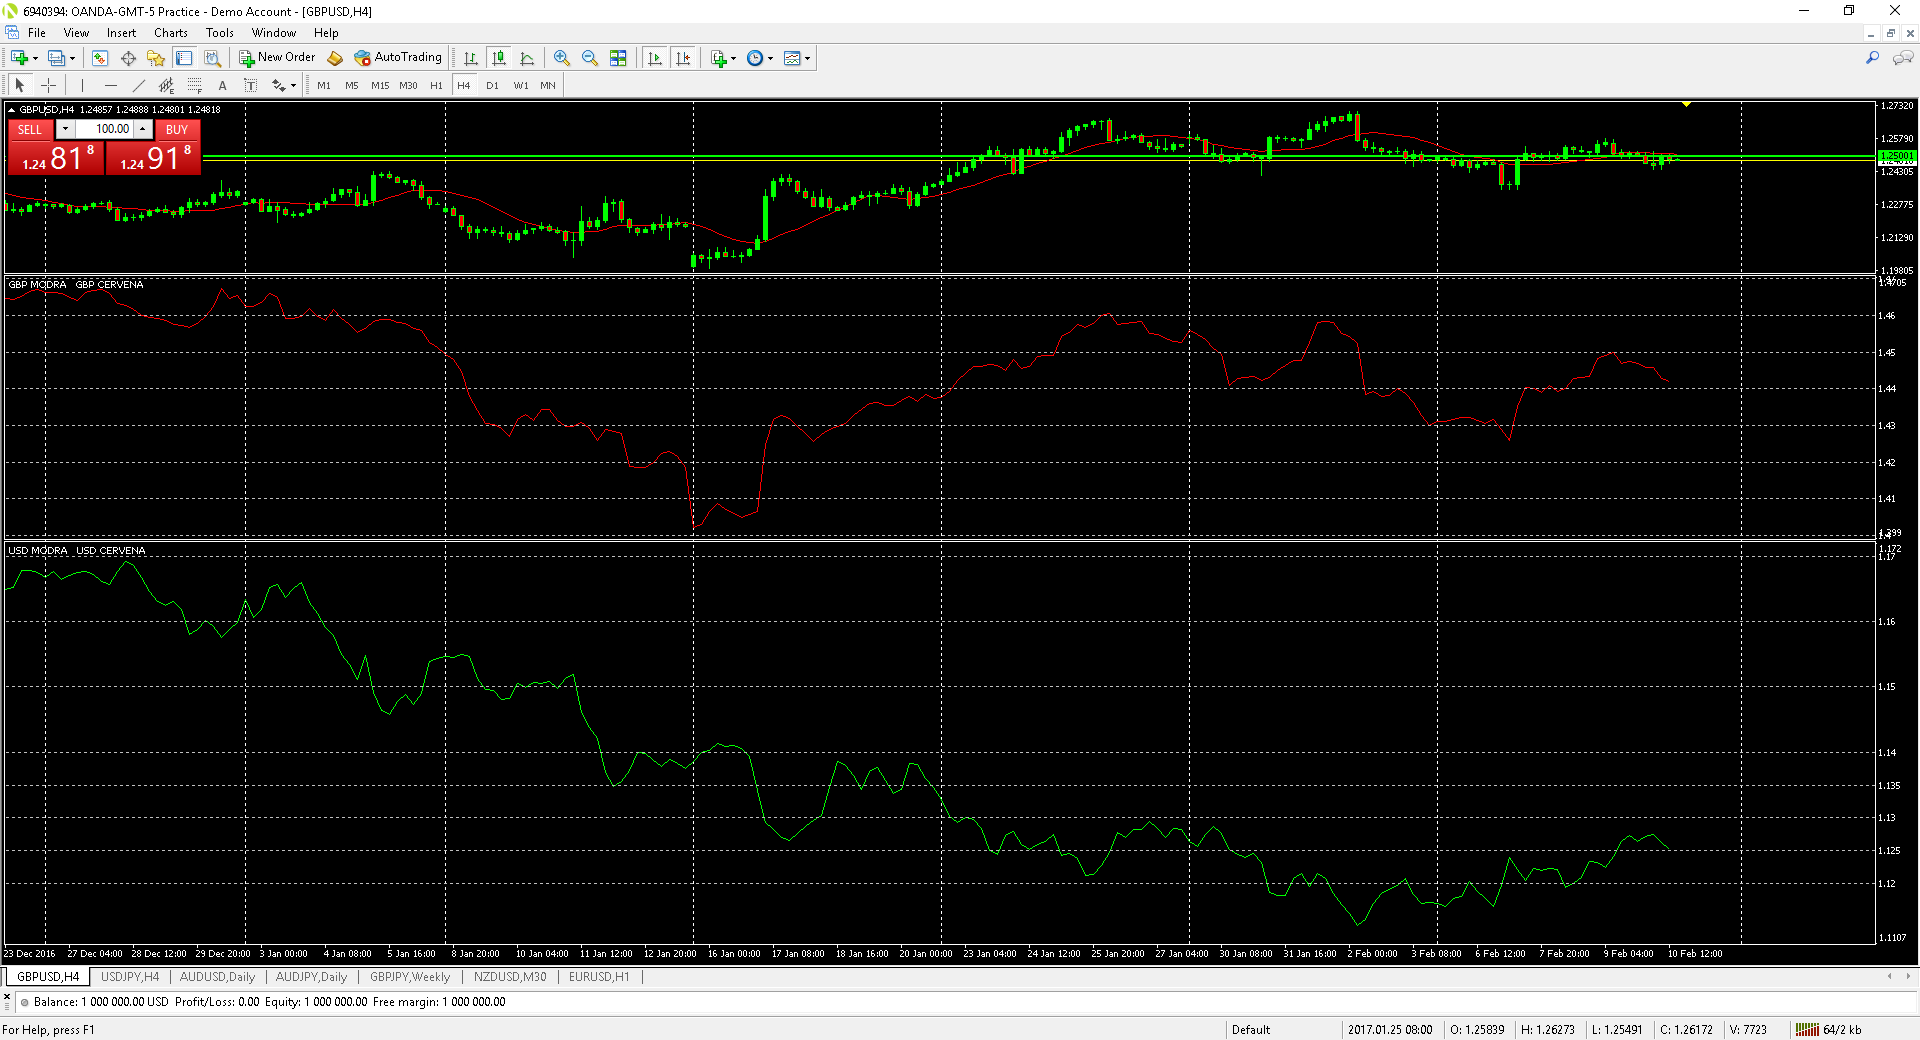
Task: Click the Zoom Out magnifier
Action: point(590,58)
